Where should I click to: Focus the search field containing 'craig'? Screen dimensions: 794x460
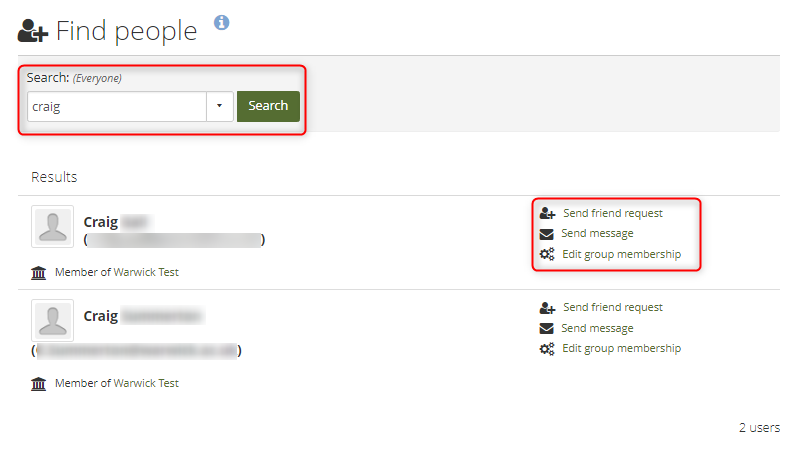[x=116, y=106]
